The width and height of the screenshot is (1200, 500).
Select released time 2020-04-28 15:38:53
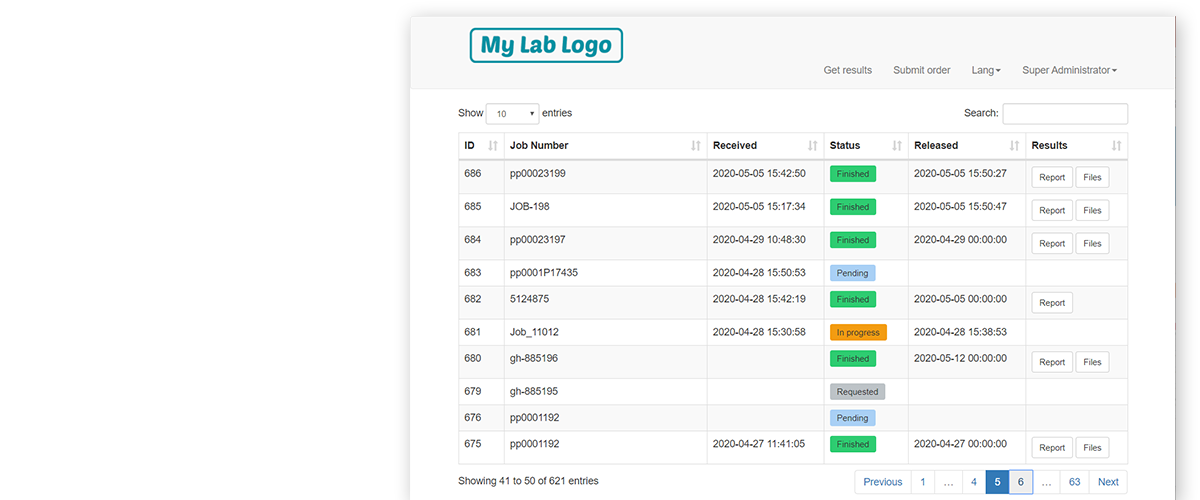[960, 332]
